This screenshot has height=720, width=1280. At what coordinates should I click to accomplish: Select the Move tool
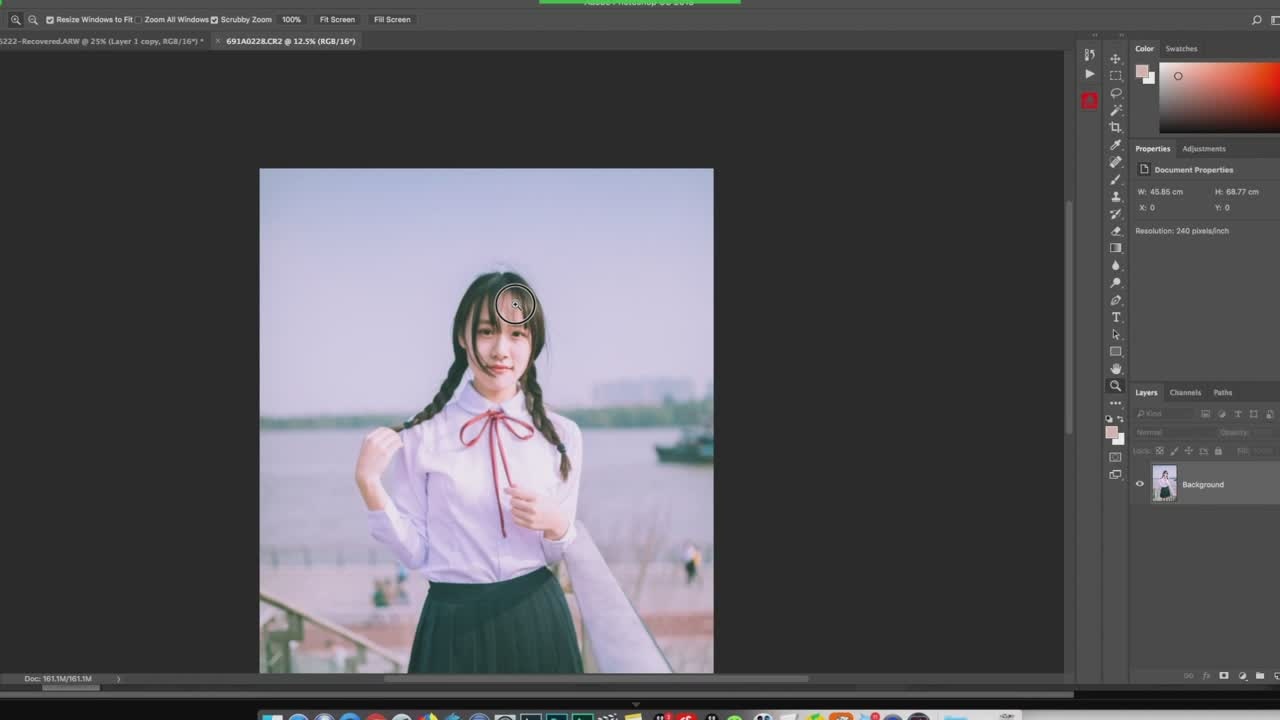[x=1116, y=59]
